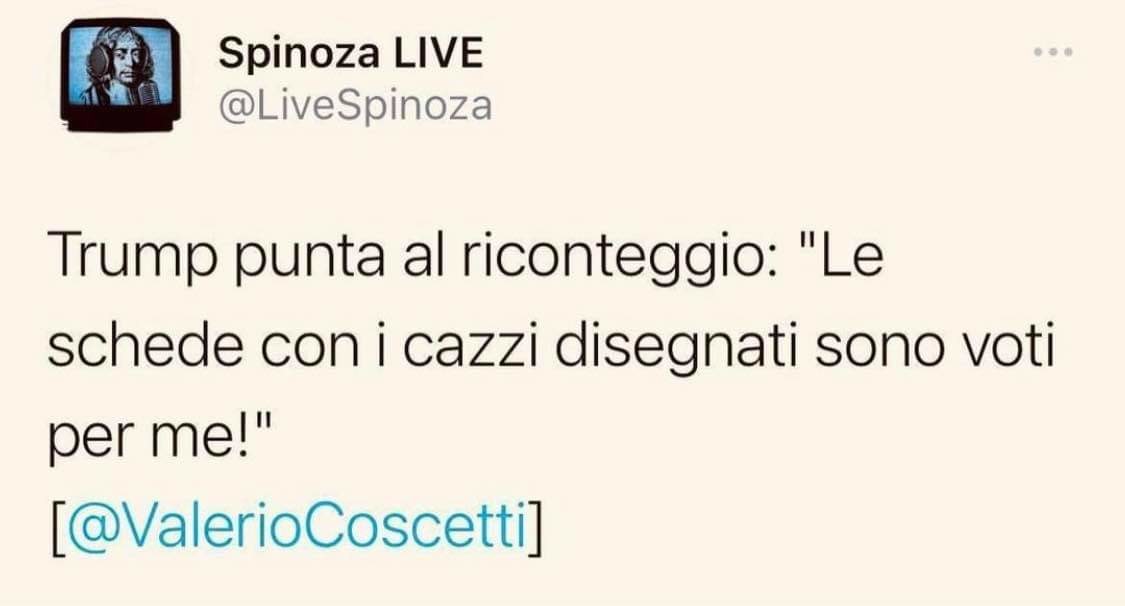
Task: Click the opening bracket before the mention
Action: [57, 527]
